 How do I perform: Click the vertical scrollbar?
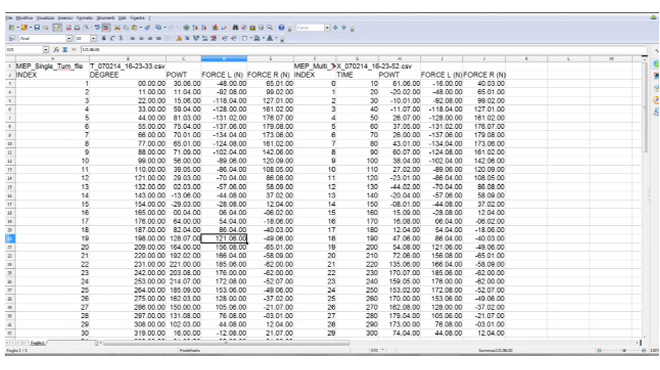[x=645, y=107]
